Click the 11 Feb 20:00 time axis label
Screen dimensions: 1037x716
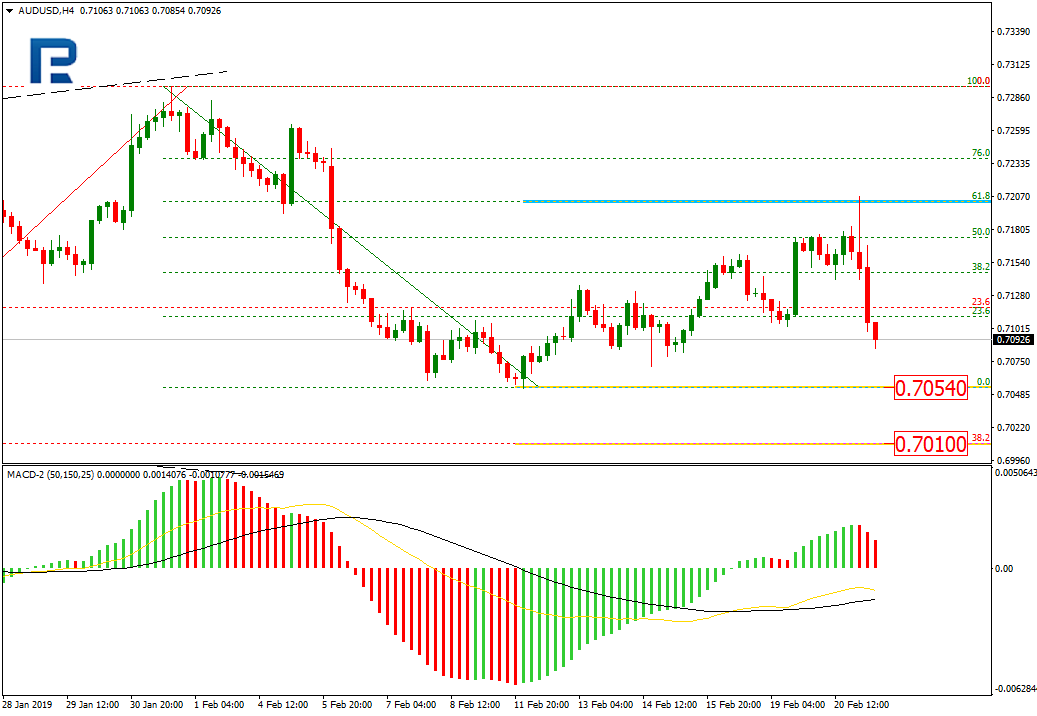pyautogui.click(x=541, y=704)
